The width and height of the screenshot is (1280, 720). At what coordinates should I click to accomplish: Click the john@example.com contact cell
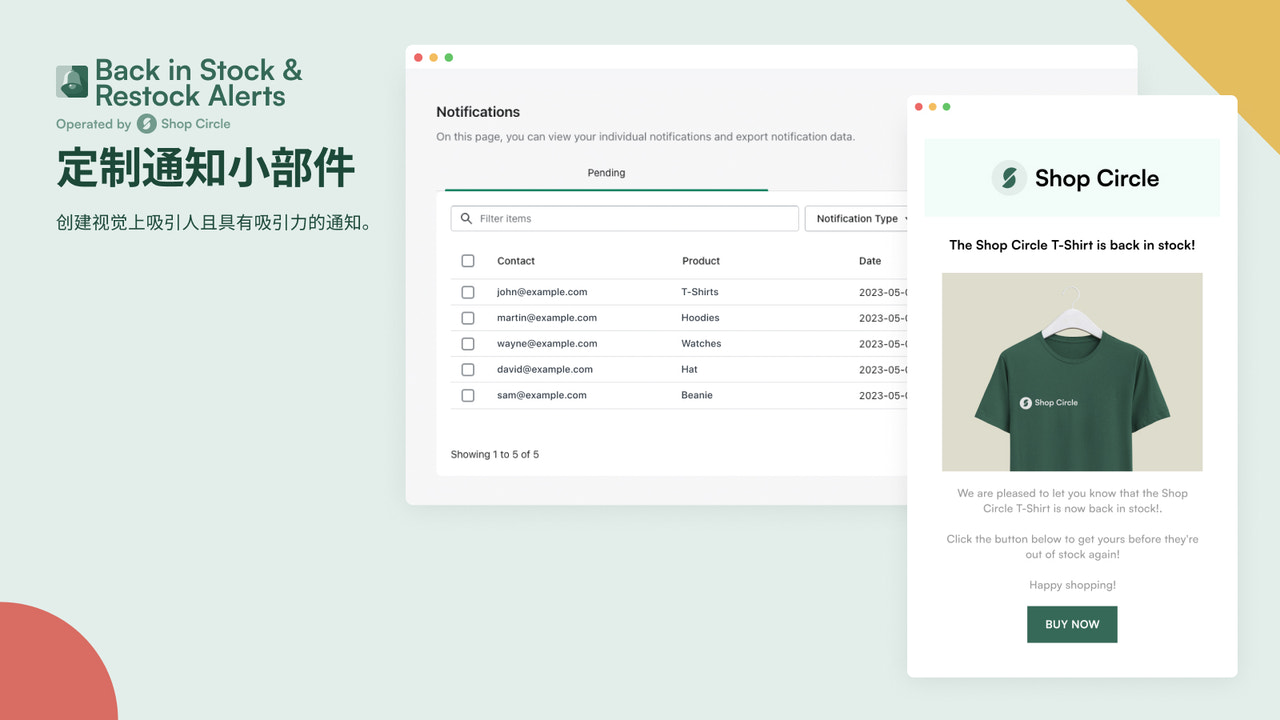tap(542, 292)
